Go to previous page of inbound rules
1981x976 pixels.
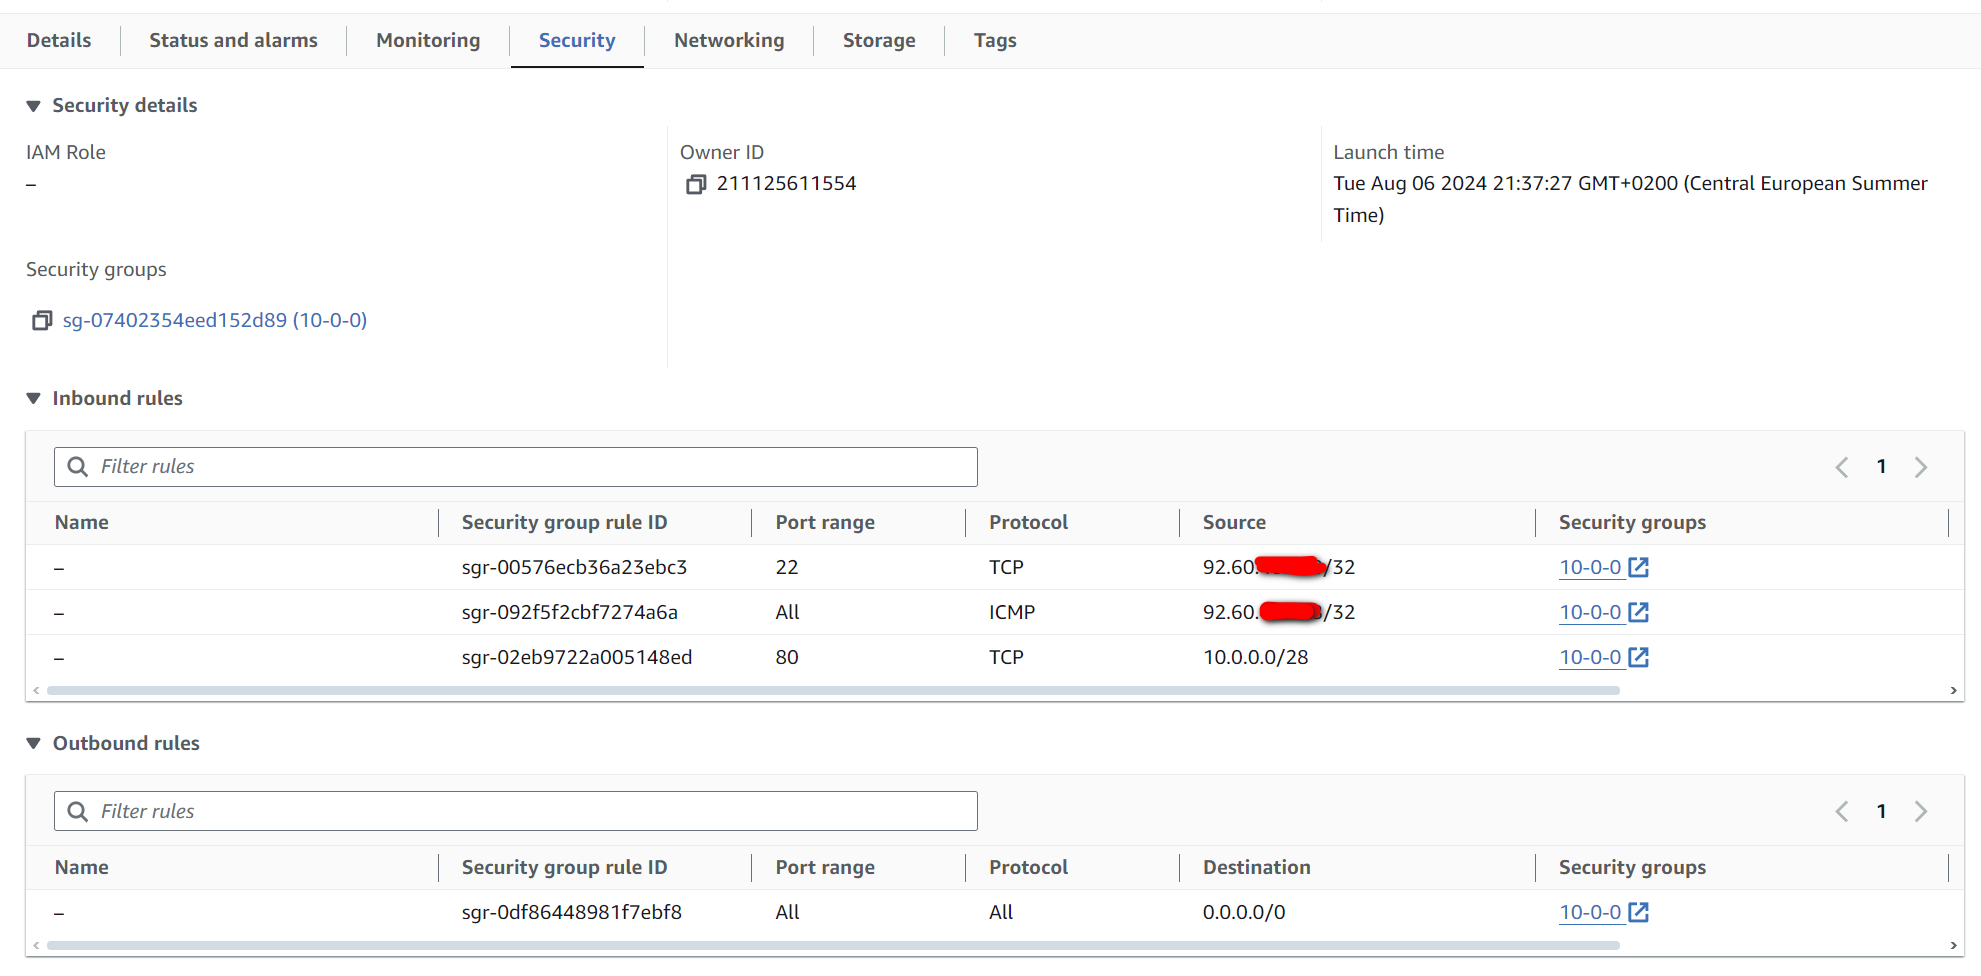[x=1841, y=467]
